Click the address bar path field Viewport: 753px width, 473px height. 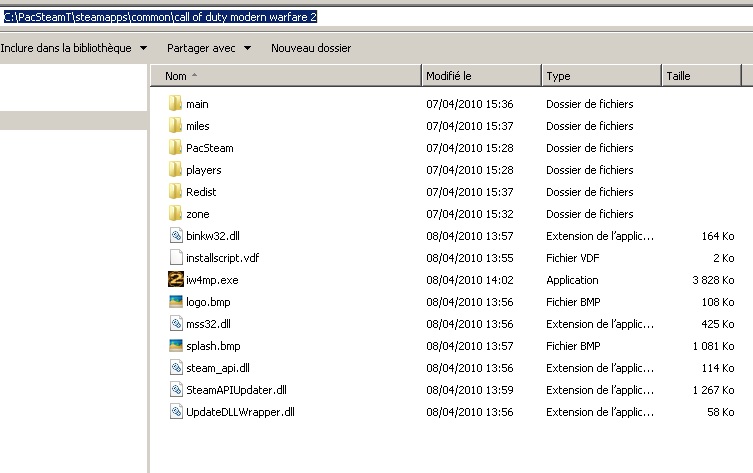coord(376,17)
